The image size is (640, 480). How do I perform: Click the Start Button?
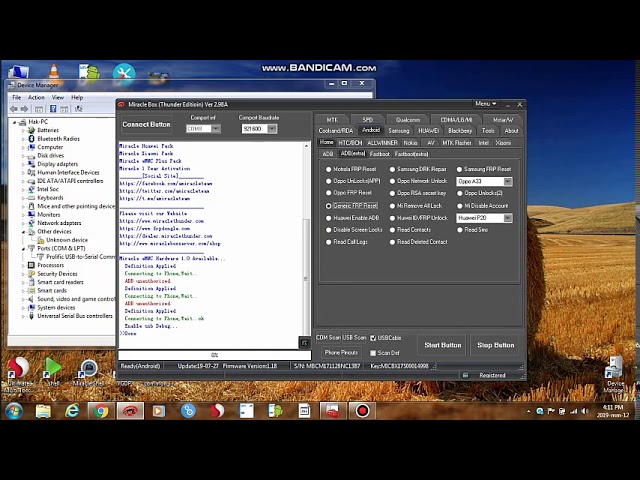pyautogui.click(x=442, y=345)
